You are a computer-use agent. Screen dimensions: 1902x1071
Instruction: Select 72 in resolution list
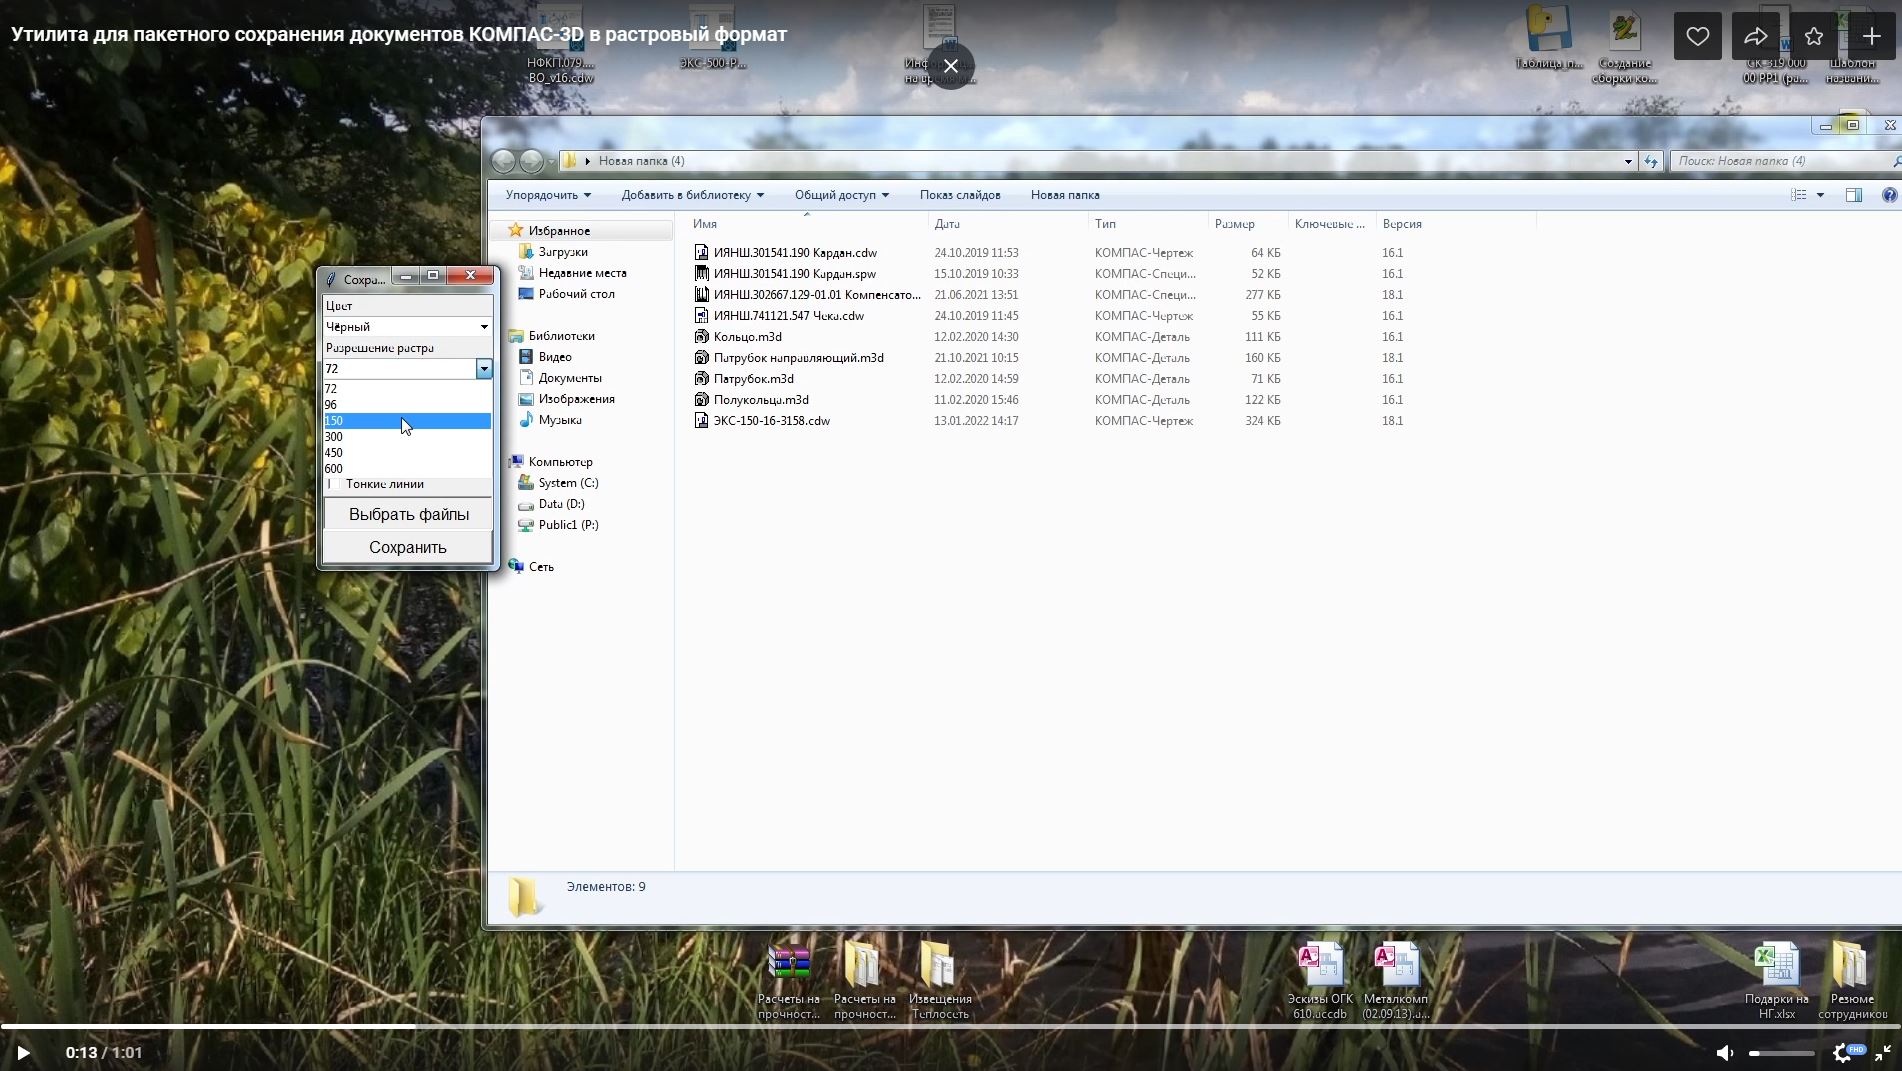pos(407,389)
